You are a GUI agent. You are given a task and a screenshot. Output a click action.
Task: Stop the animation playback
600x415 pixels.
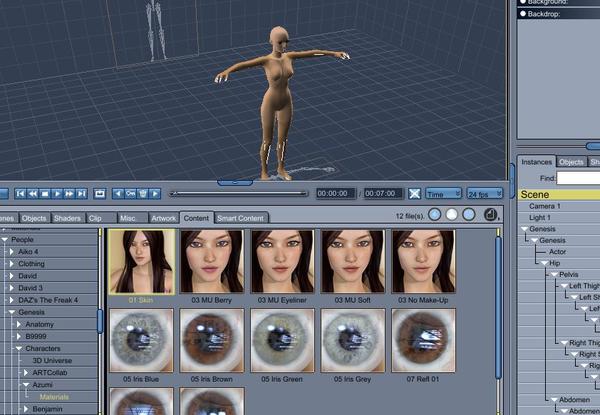tap(45, 194)
